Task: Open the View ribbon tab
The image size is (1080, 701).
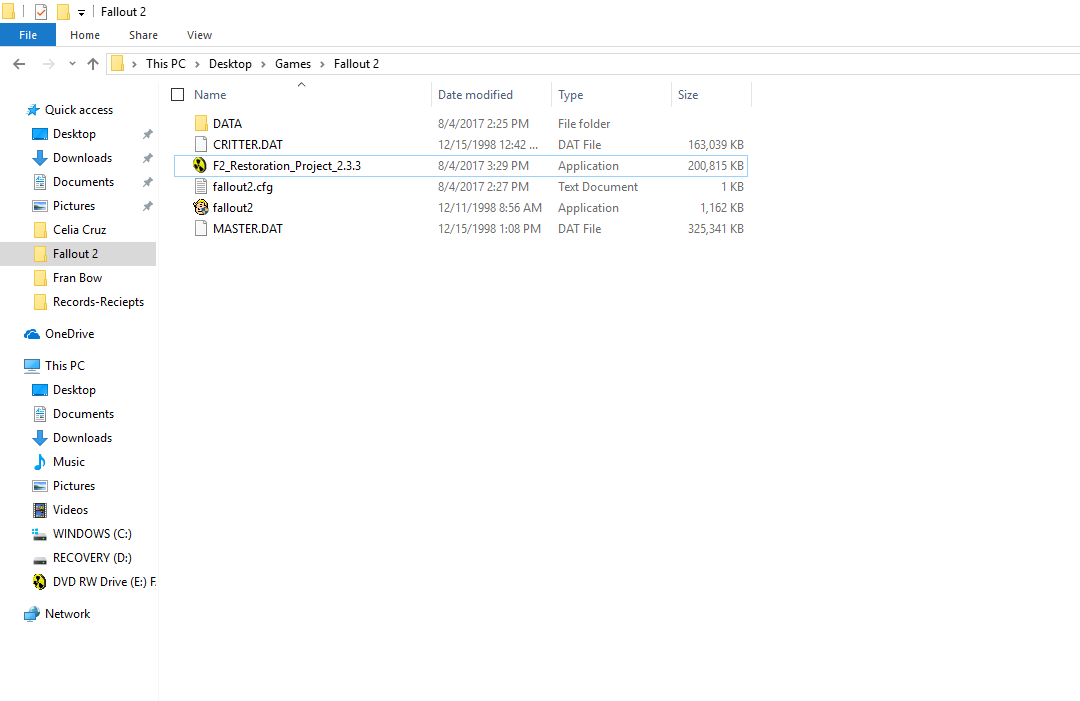Action: [199, 35]
